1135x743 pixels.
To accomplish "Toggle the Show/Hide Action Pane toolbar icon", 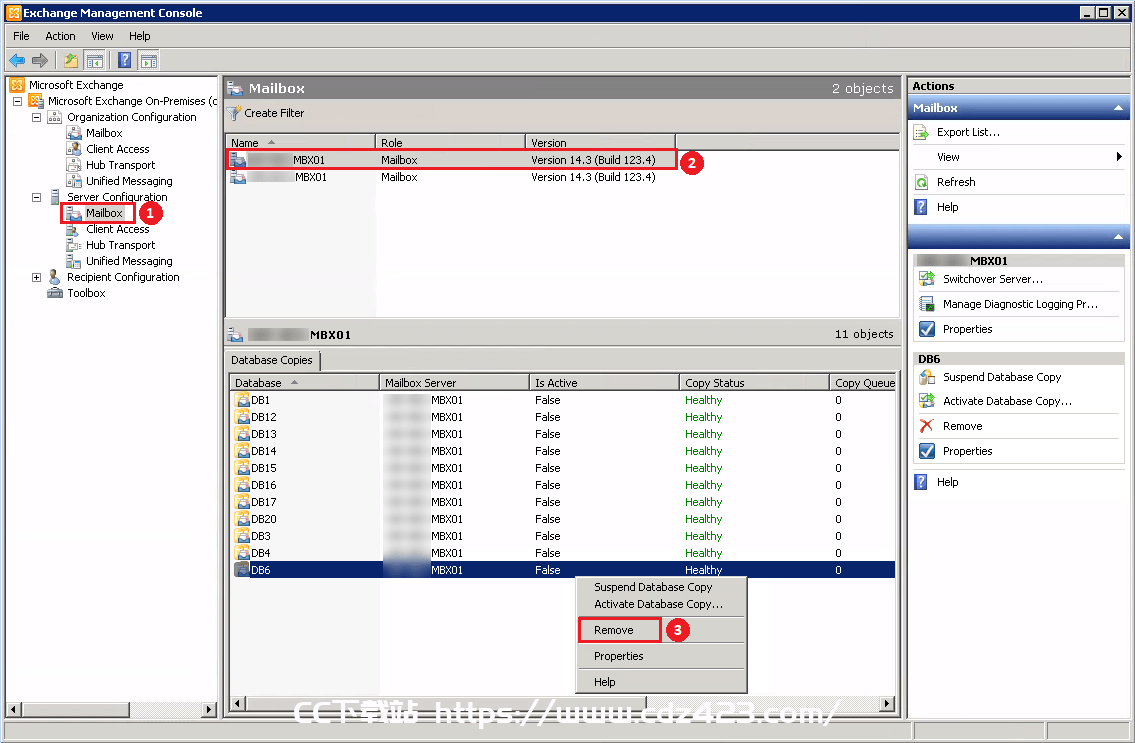I will [148, 60].
